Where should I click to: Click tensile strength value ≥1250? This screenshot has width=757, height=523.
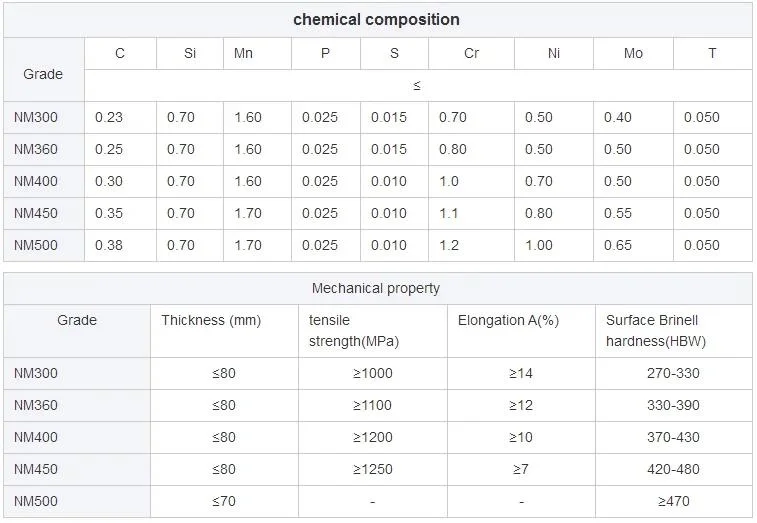point(373,469)
